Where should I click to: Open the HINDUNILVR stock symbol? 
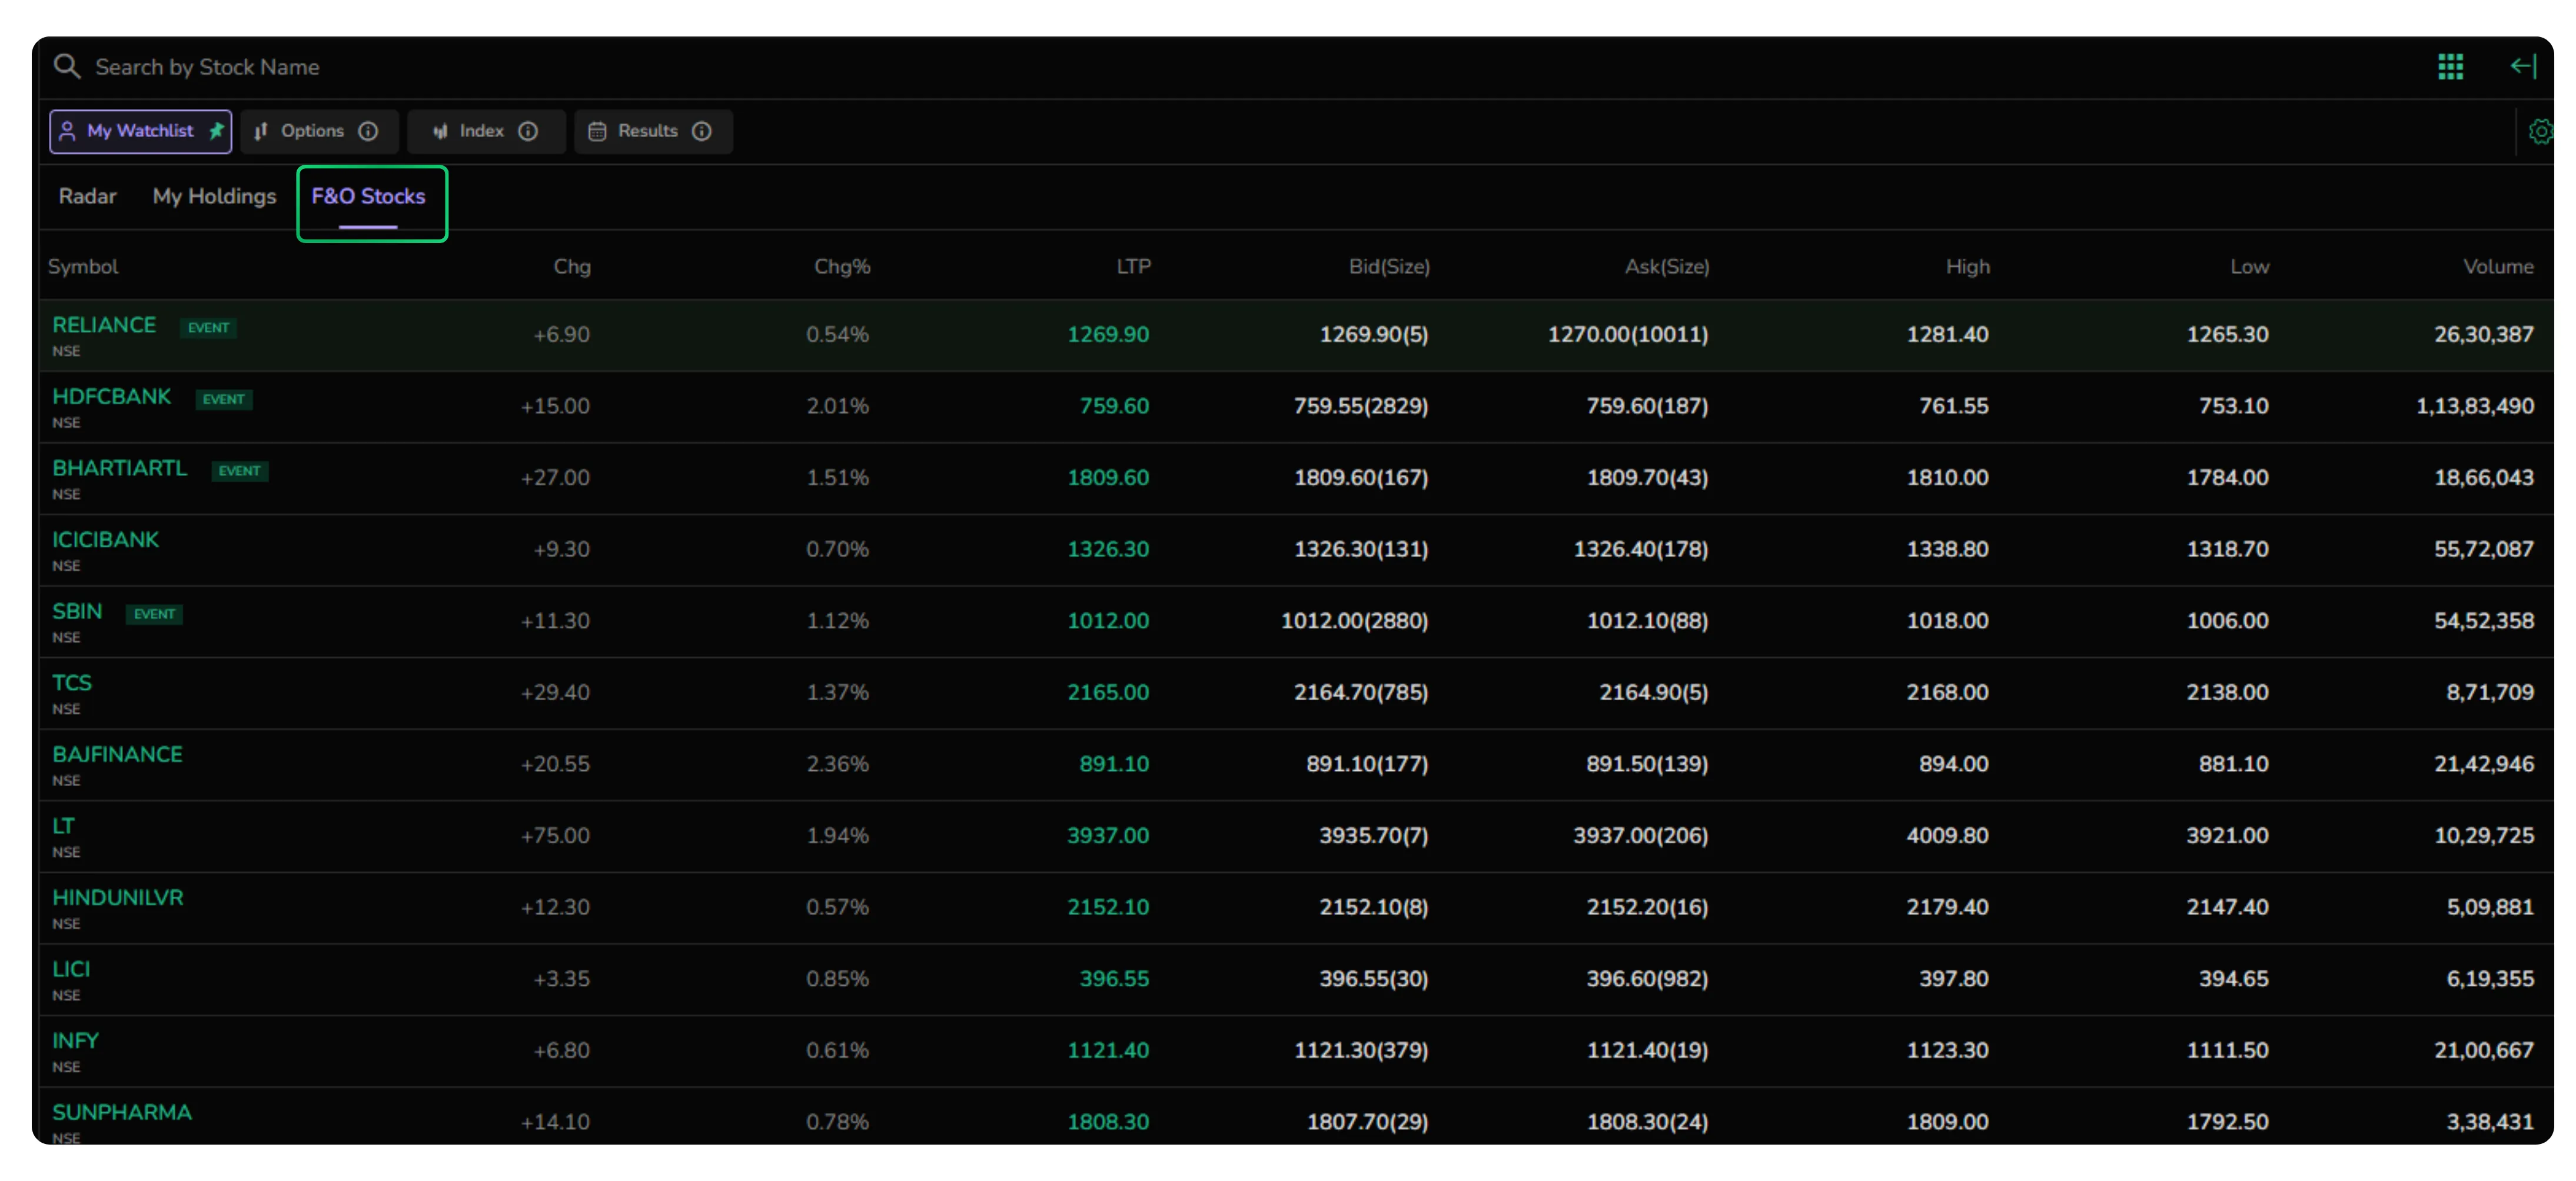click(118, 898)
